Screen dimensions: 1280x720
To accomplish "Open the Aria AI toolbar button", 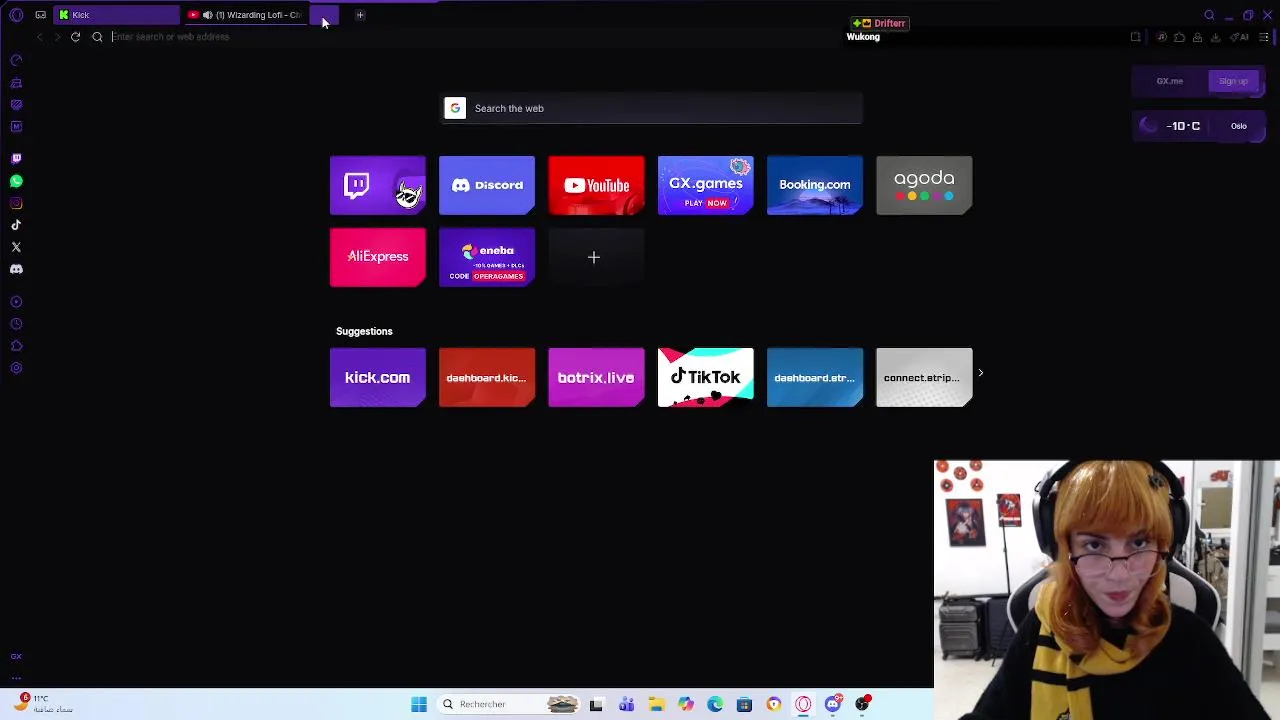I will 1239,37.
